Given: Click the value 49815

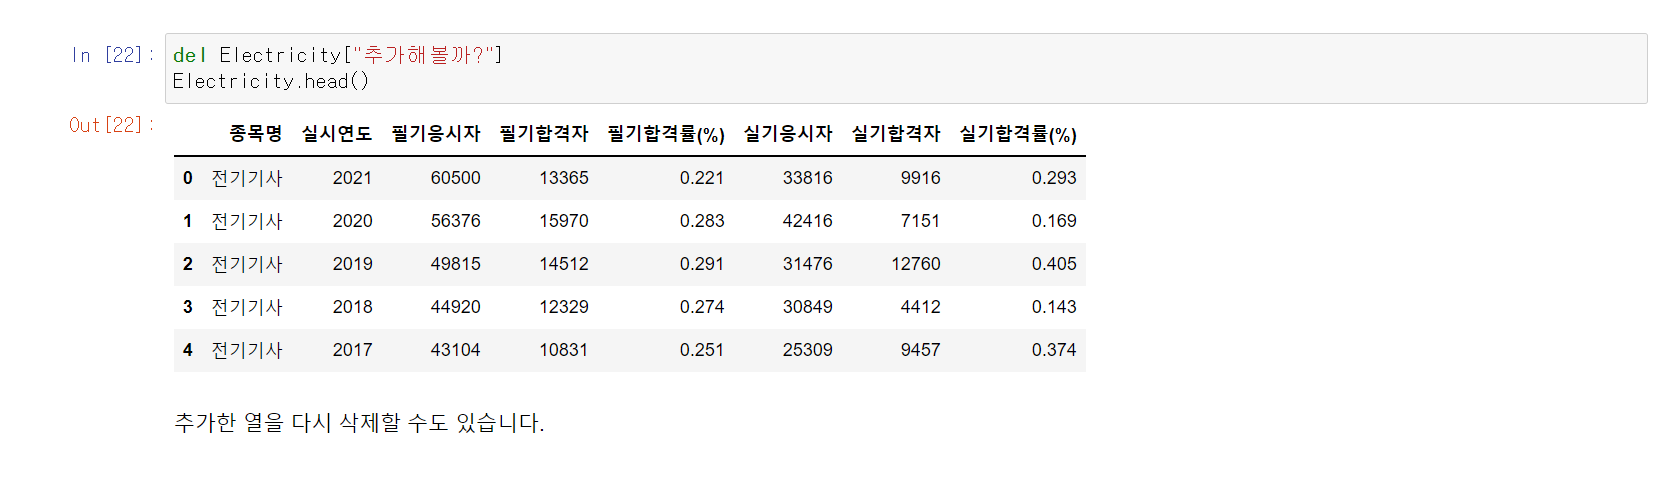Looking at the screenshot, I should [456, 264].
